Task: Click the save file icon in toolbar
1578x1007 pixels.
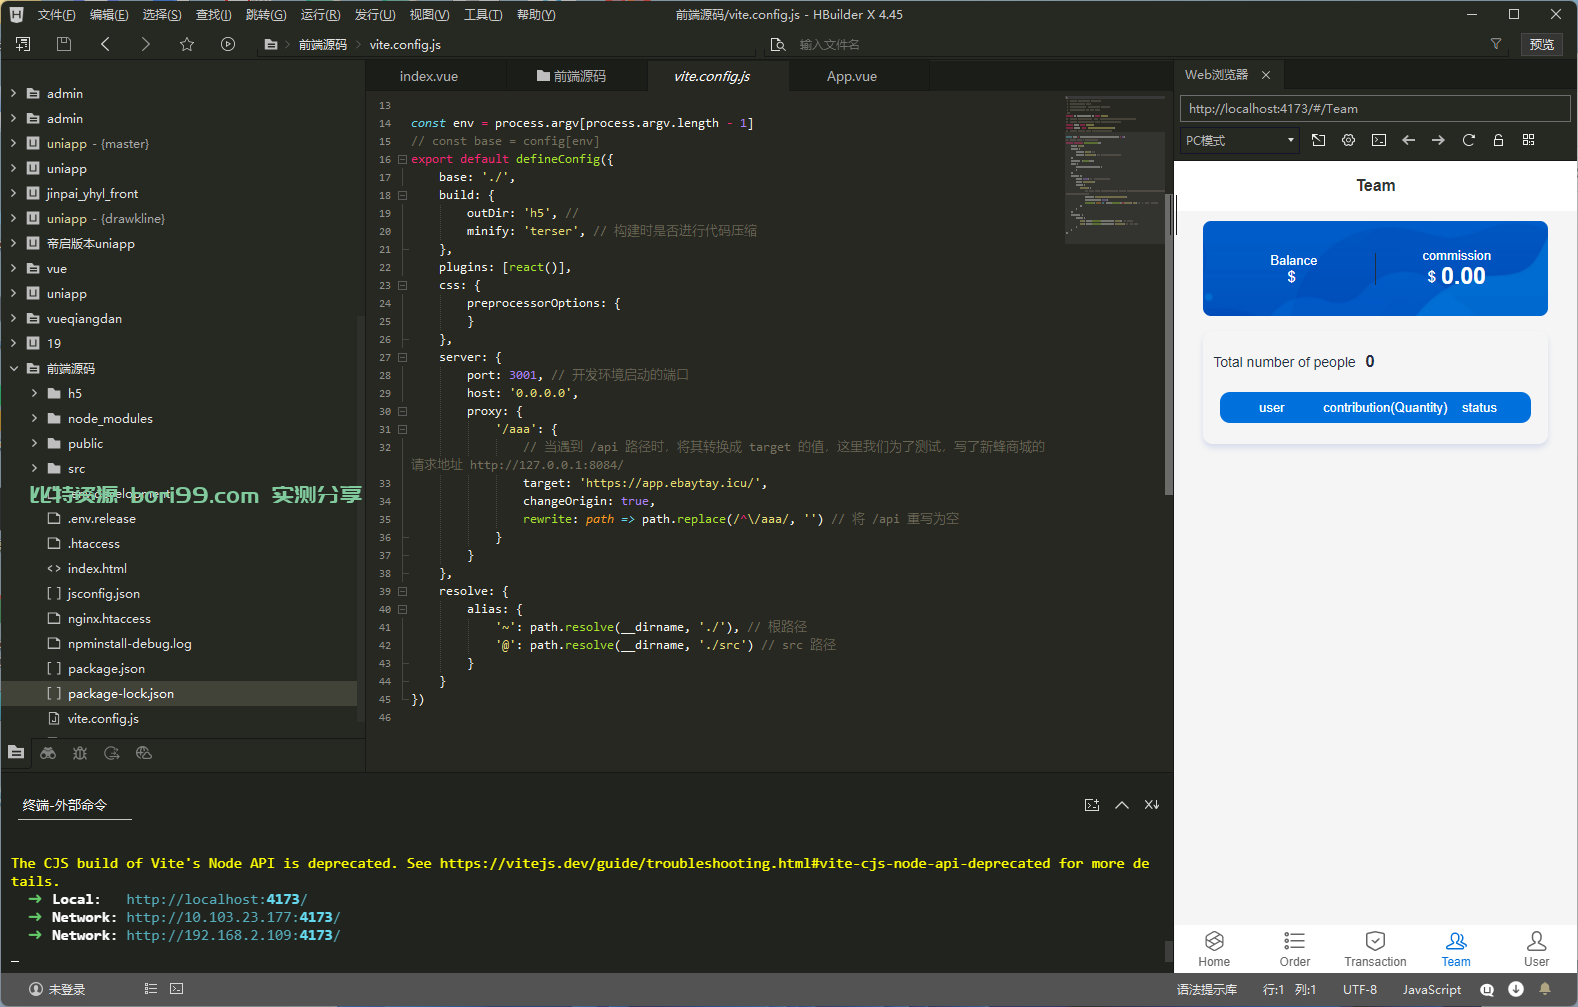Action: tap(64, 44)
